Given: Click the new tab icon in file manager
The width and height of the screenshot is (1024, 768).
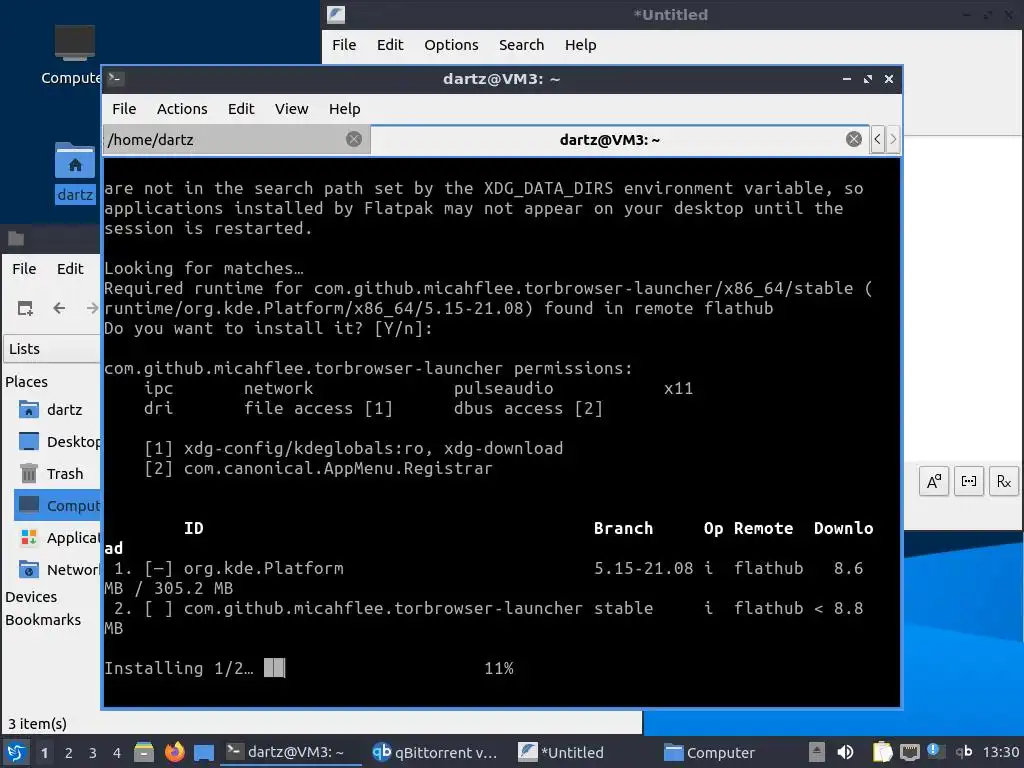Looking at the screenshot, I should 25,308.
